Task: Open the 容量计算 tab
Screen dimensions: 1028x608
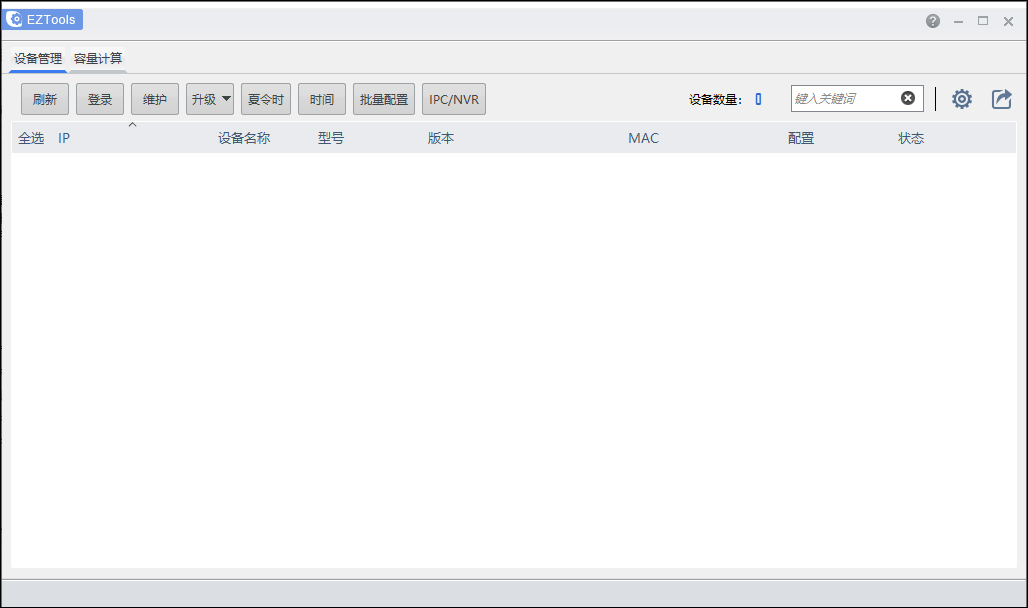Action: tap(98, 58)
